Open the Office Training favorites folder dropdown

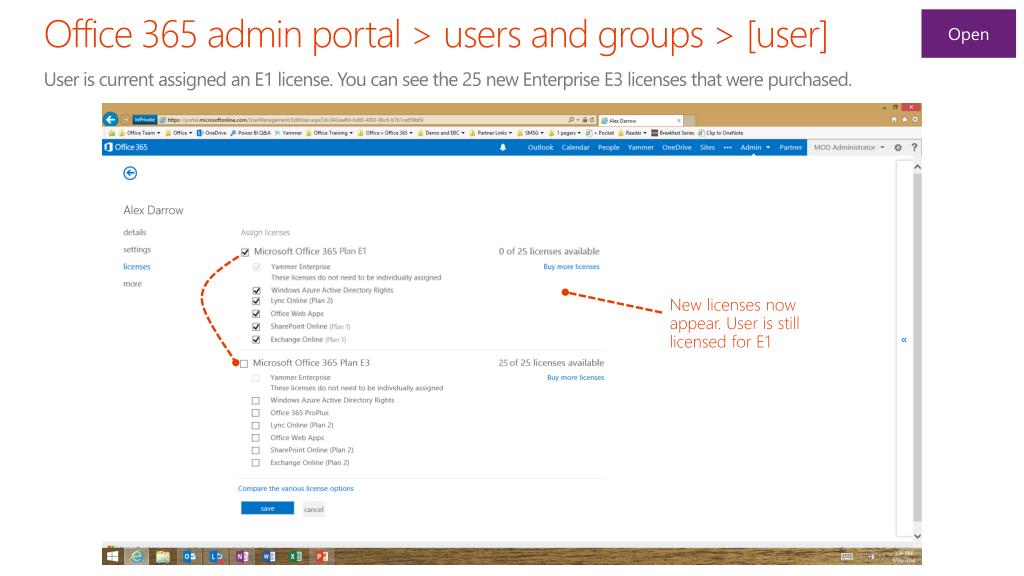(329, 133)
